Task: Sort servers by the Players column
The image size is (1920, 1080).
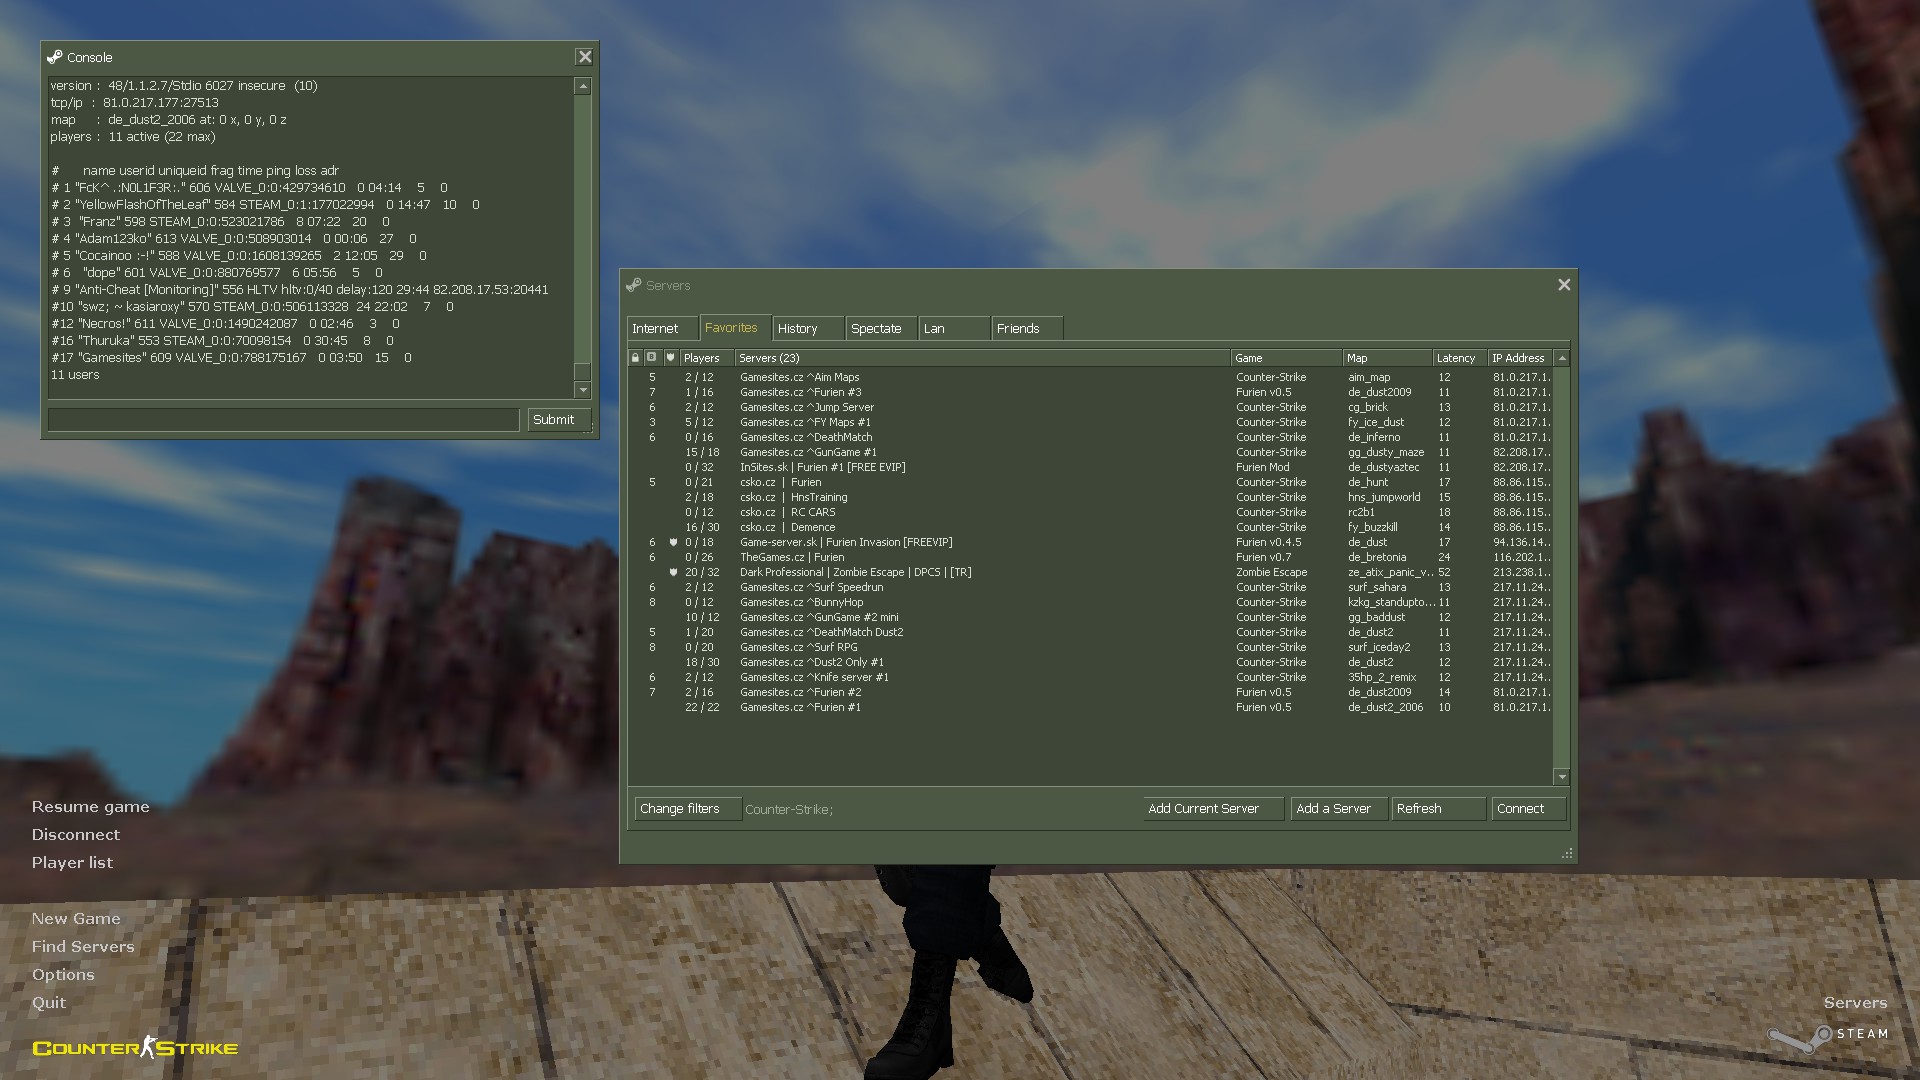Action: [x=707, y=358]
